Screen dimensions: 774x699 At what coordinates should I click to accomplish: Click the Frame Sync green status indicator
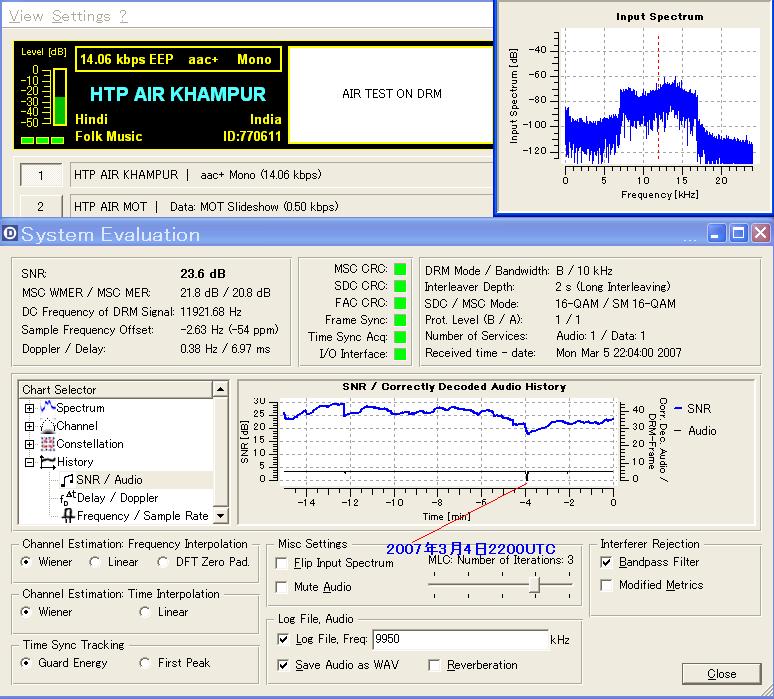click(400, 320)
